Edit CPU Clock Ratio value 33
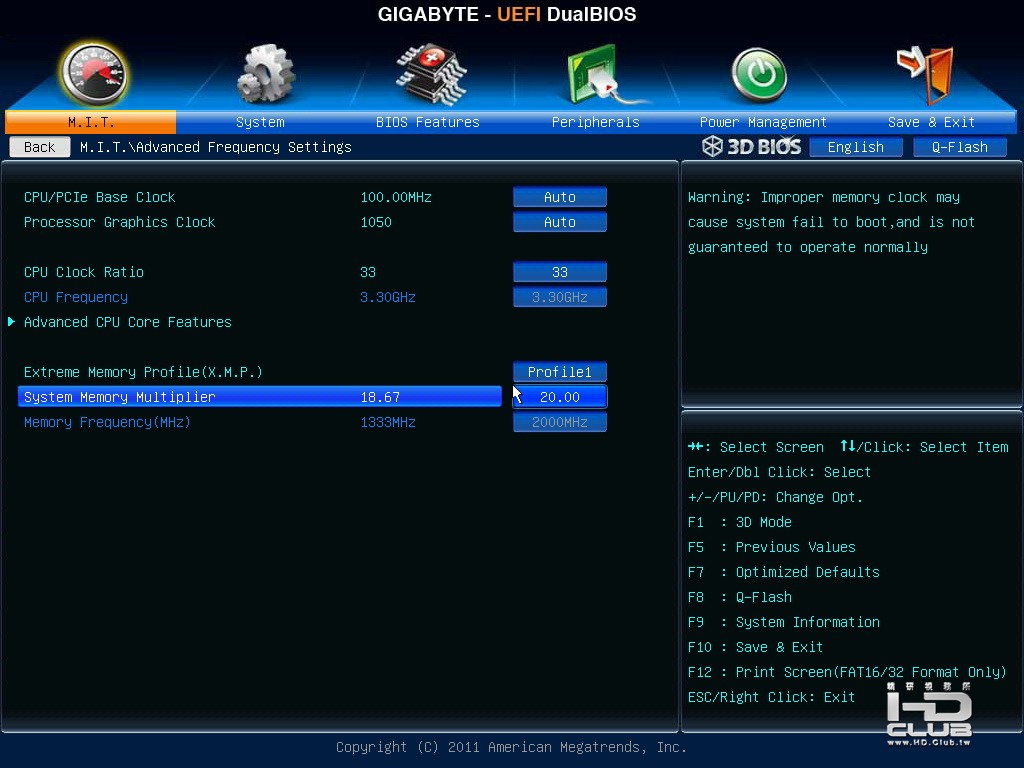Screen dimensions: 1024x768 [560, 272]
